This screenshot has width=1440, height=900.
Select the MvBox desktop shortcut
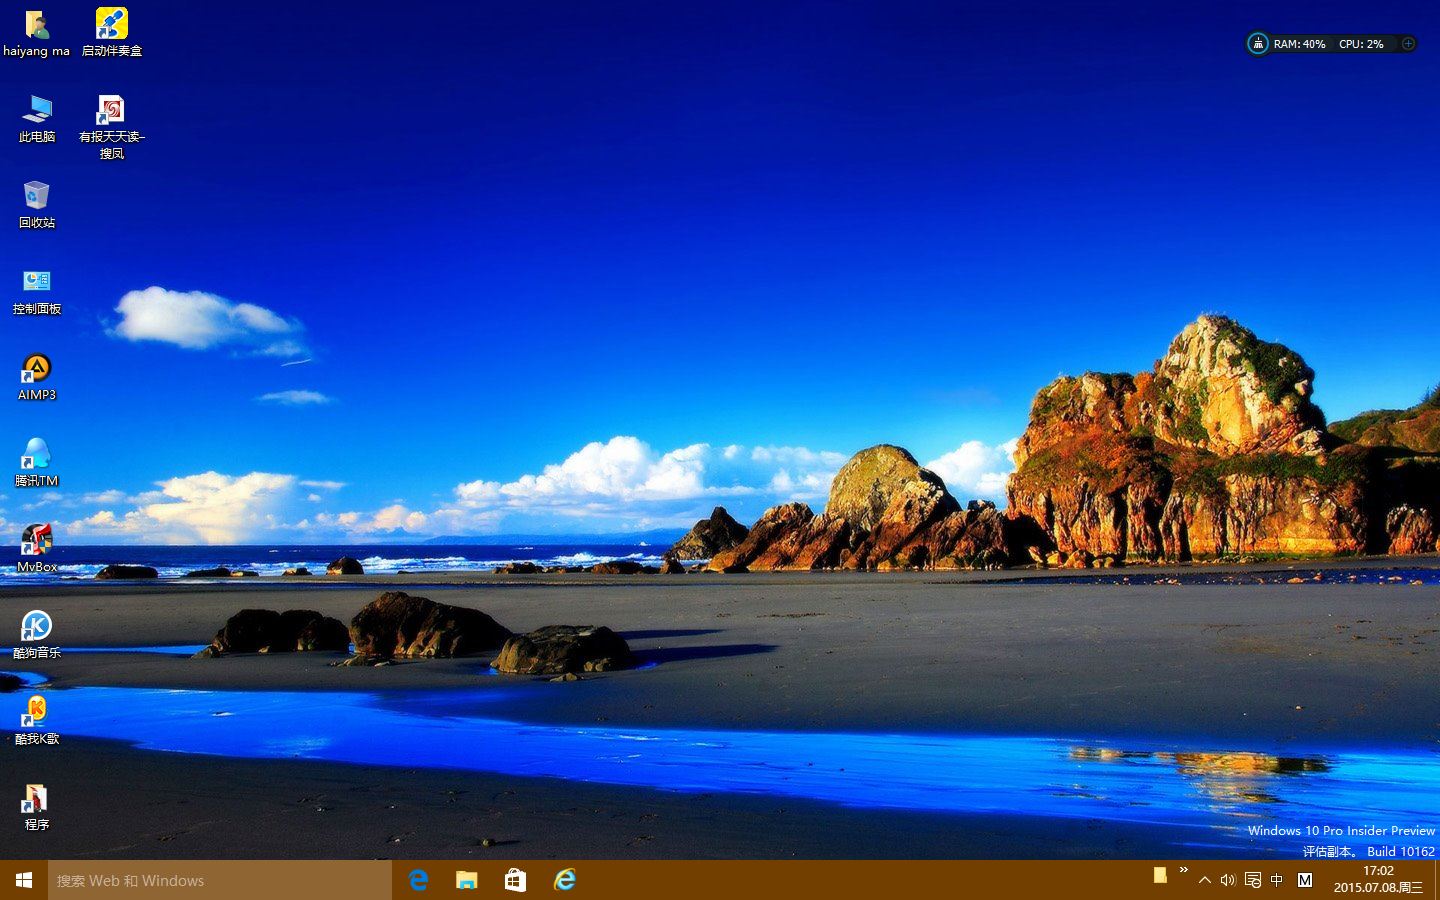pos(37,548)
